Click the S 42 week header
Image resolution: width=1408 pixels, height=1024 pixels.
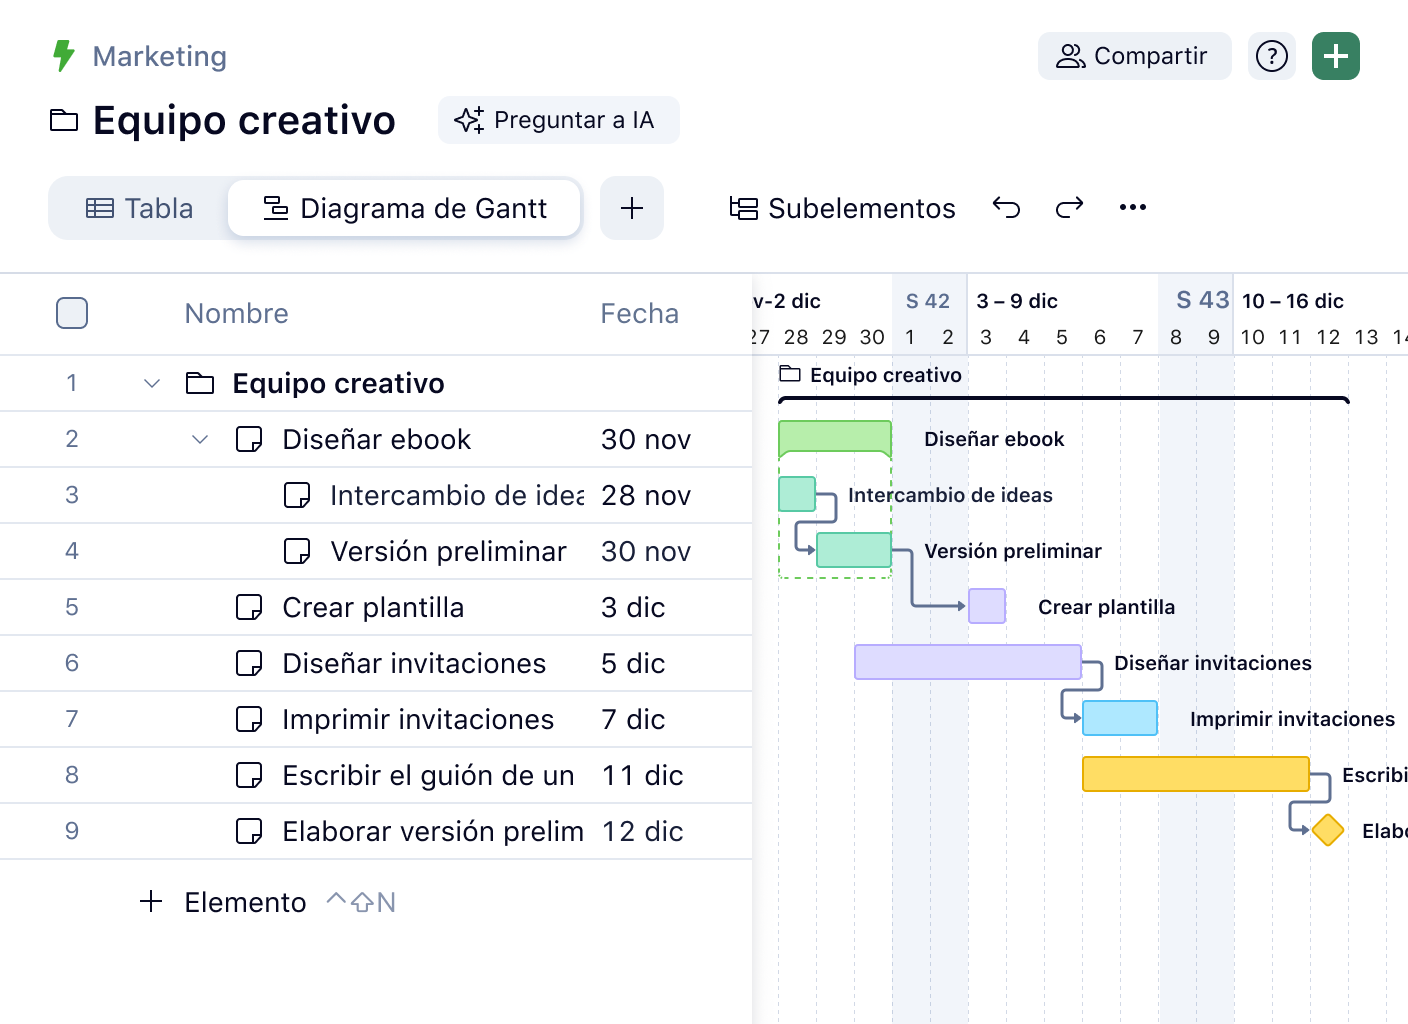coord(928,301)
